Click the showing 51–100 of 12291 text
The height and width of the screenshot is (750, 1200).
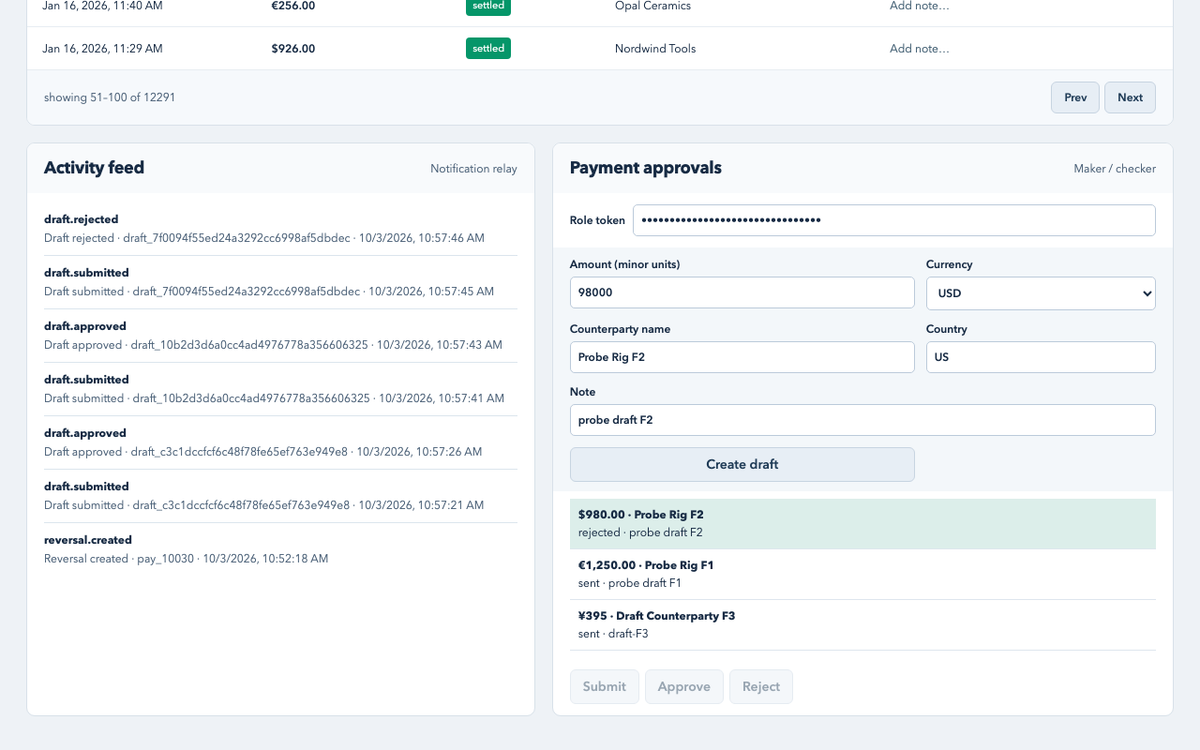coord(110,97)
